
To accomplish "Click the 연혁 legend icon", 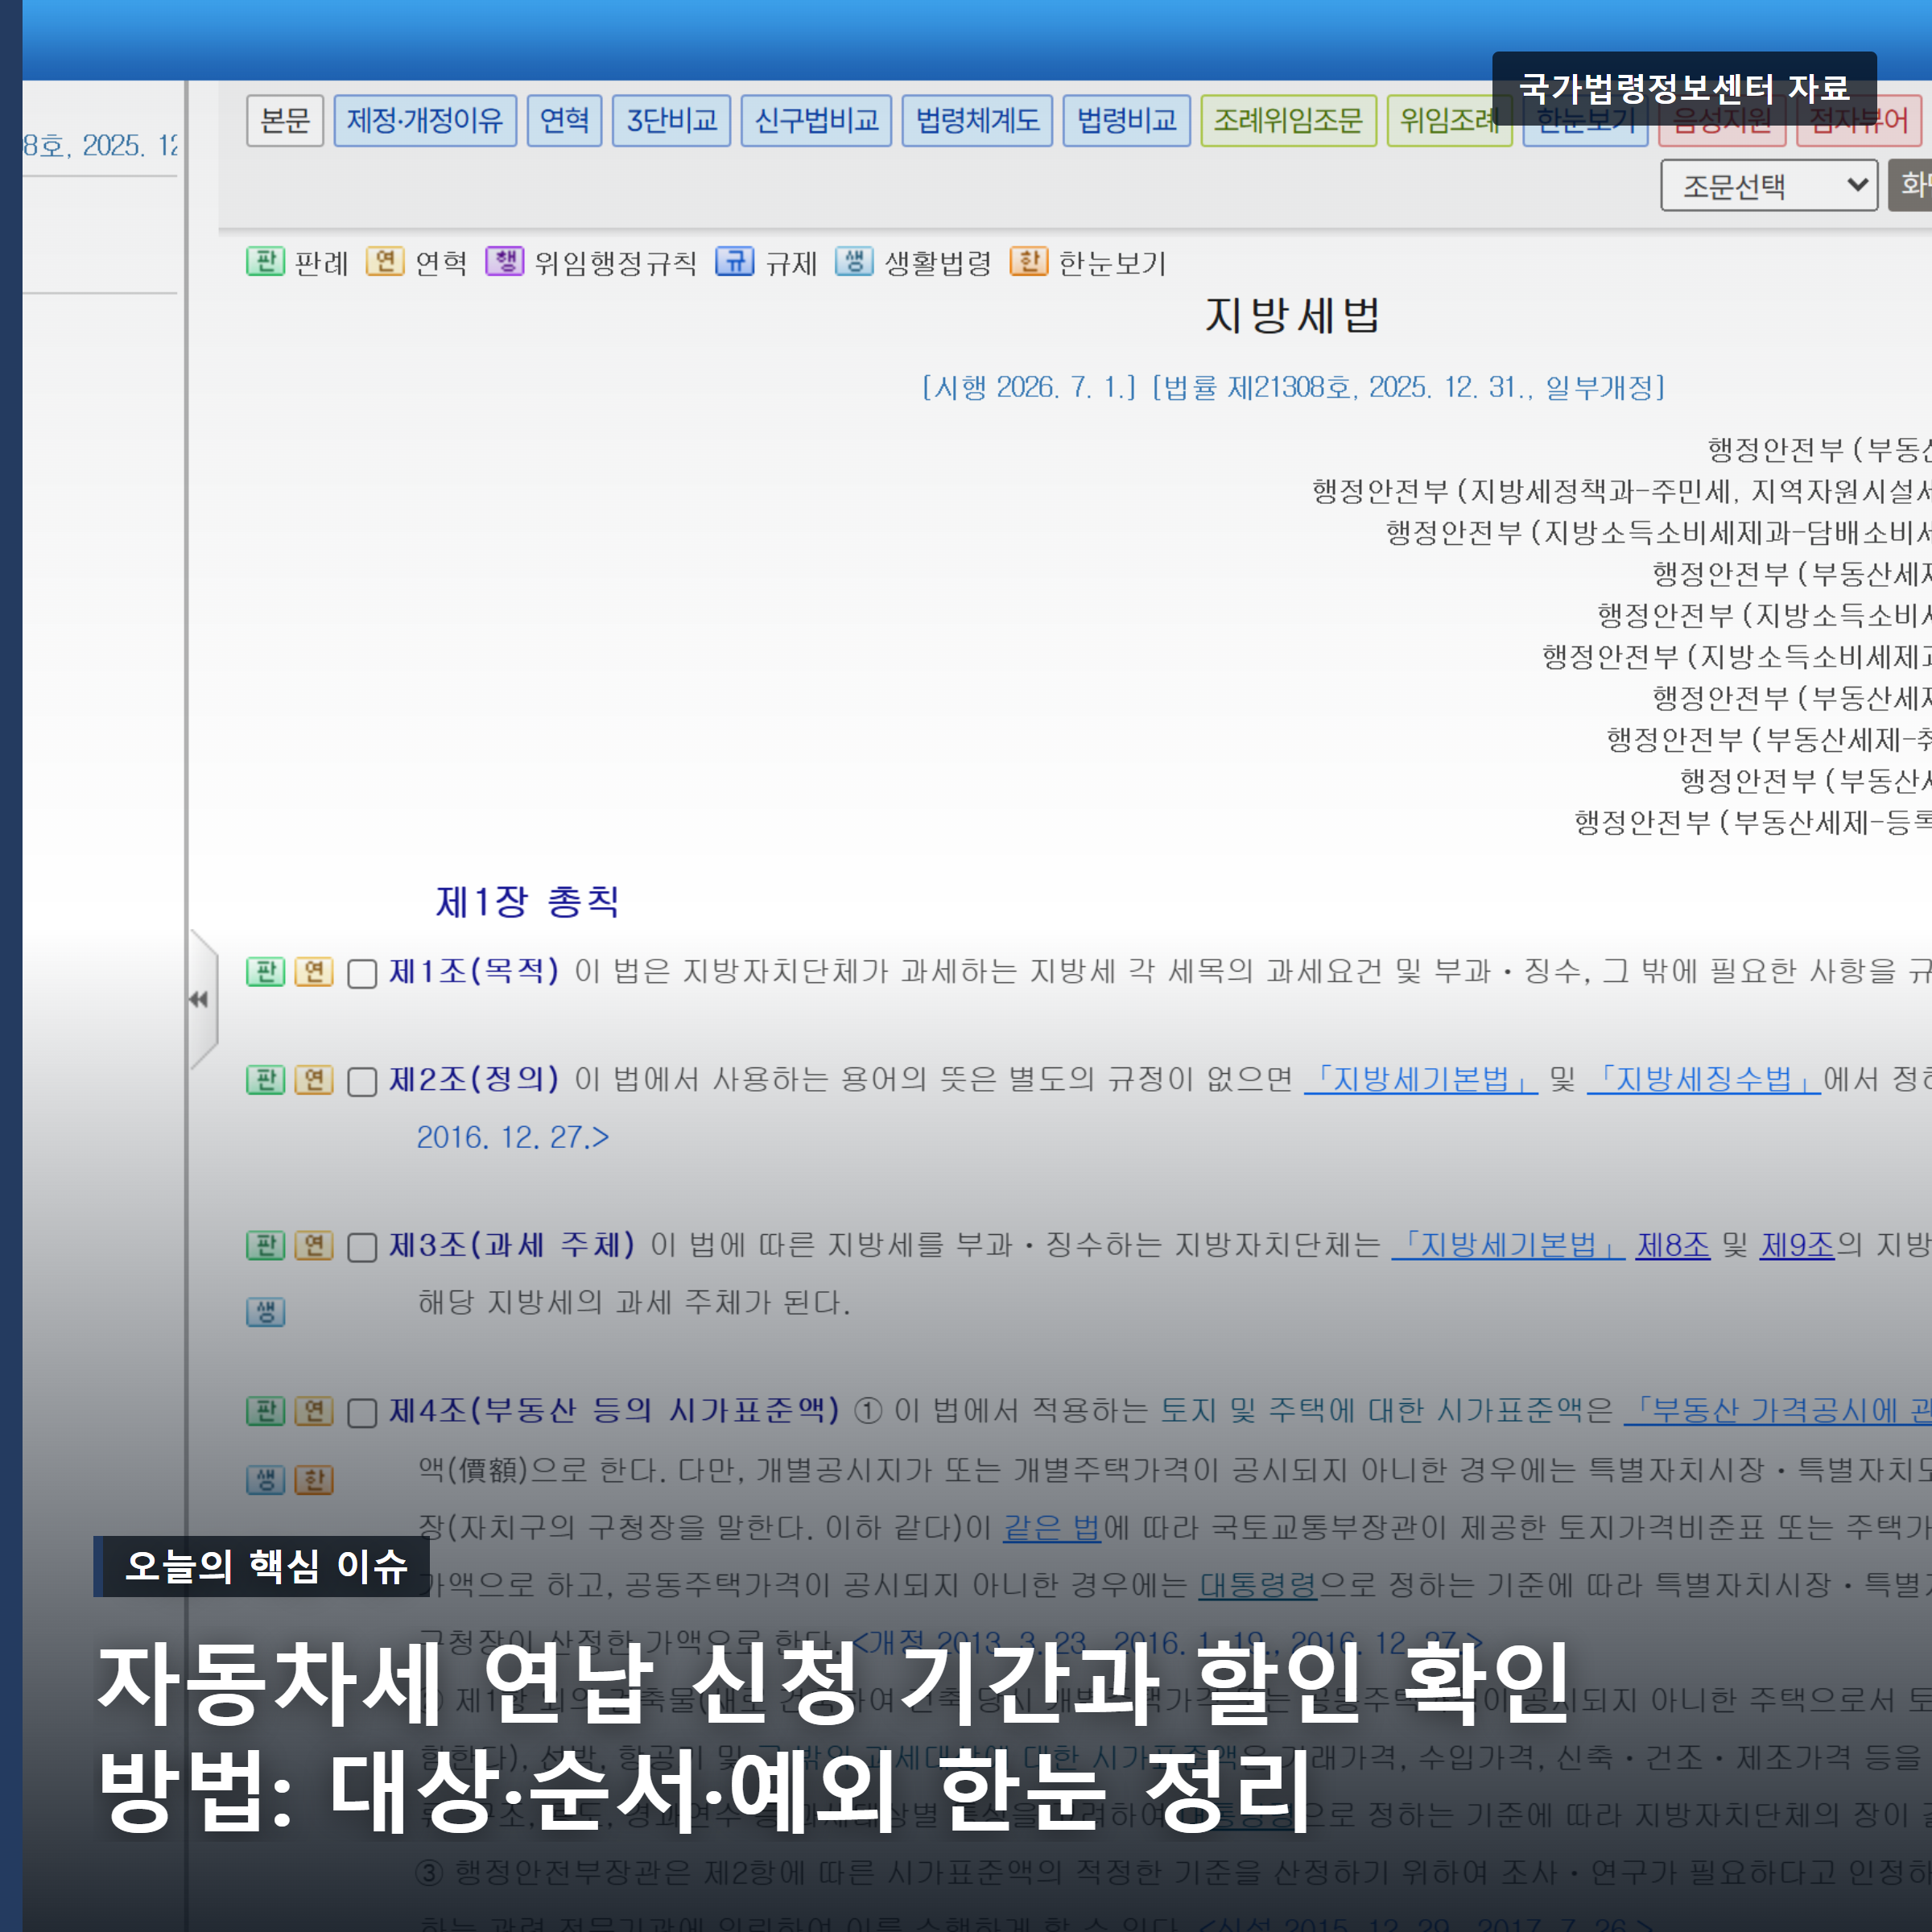I will coord(385,262).
